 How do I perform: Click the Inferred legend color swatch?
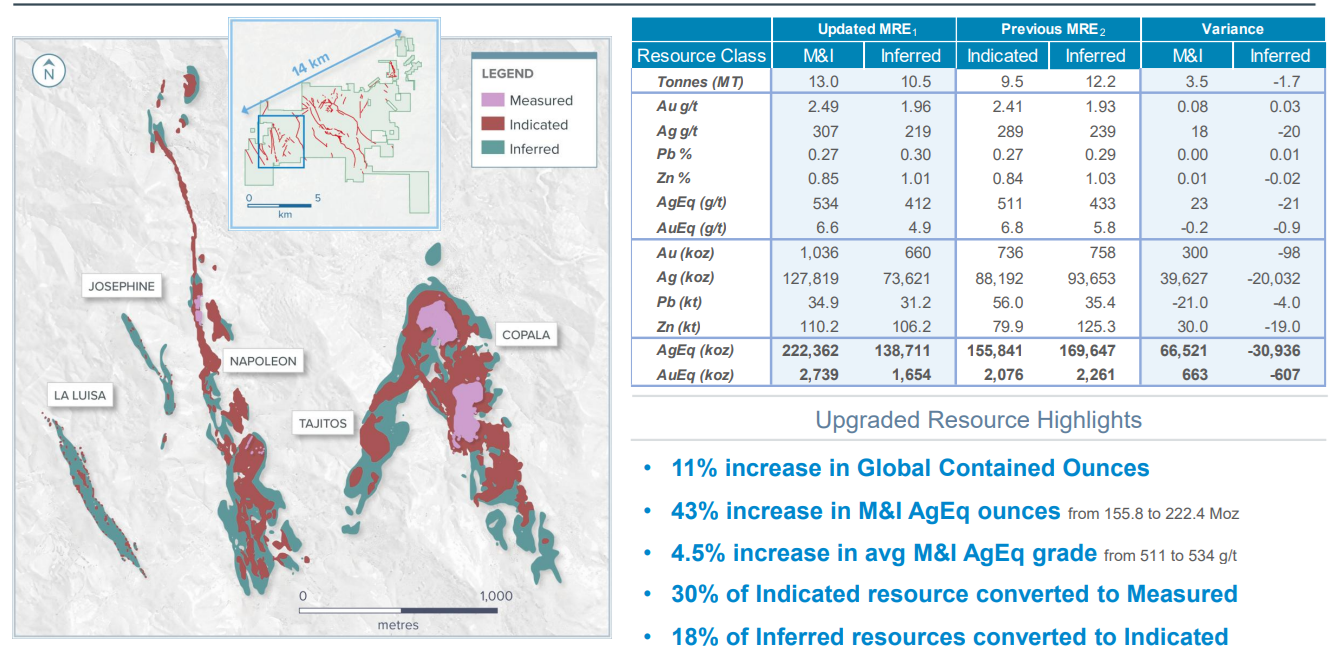click(x=493, y=148)
